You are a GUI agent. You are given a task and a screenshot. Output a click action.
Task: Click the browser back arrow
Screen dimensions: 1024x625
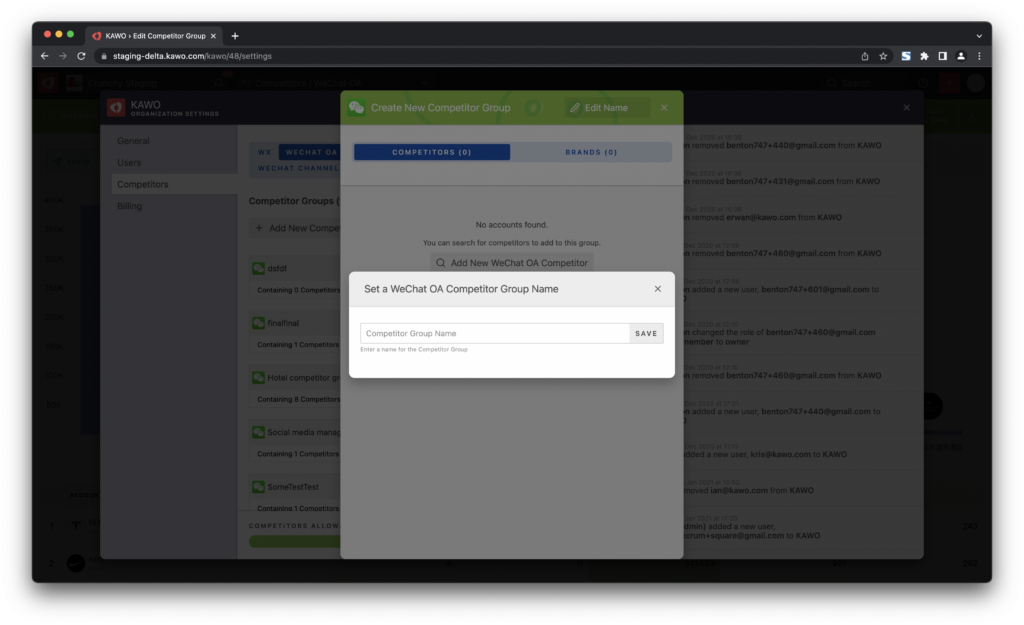click(x=44, y=56)
